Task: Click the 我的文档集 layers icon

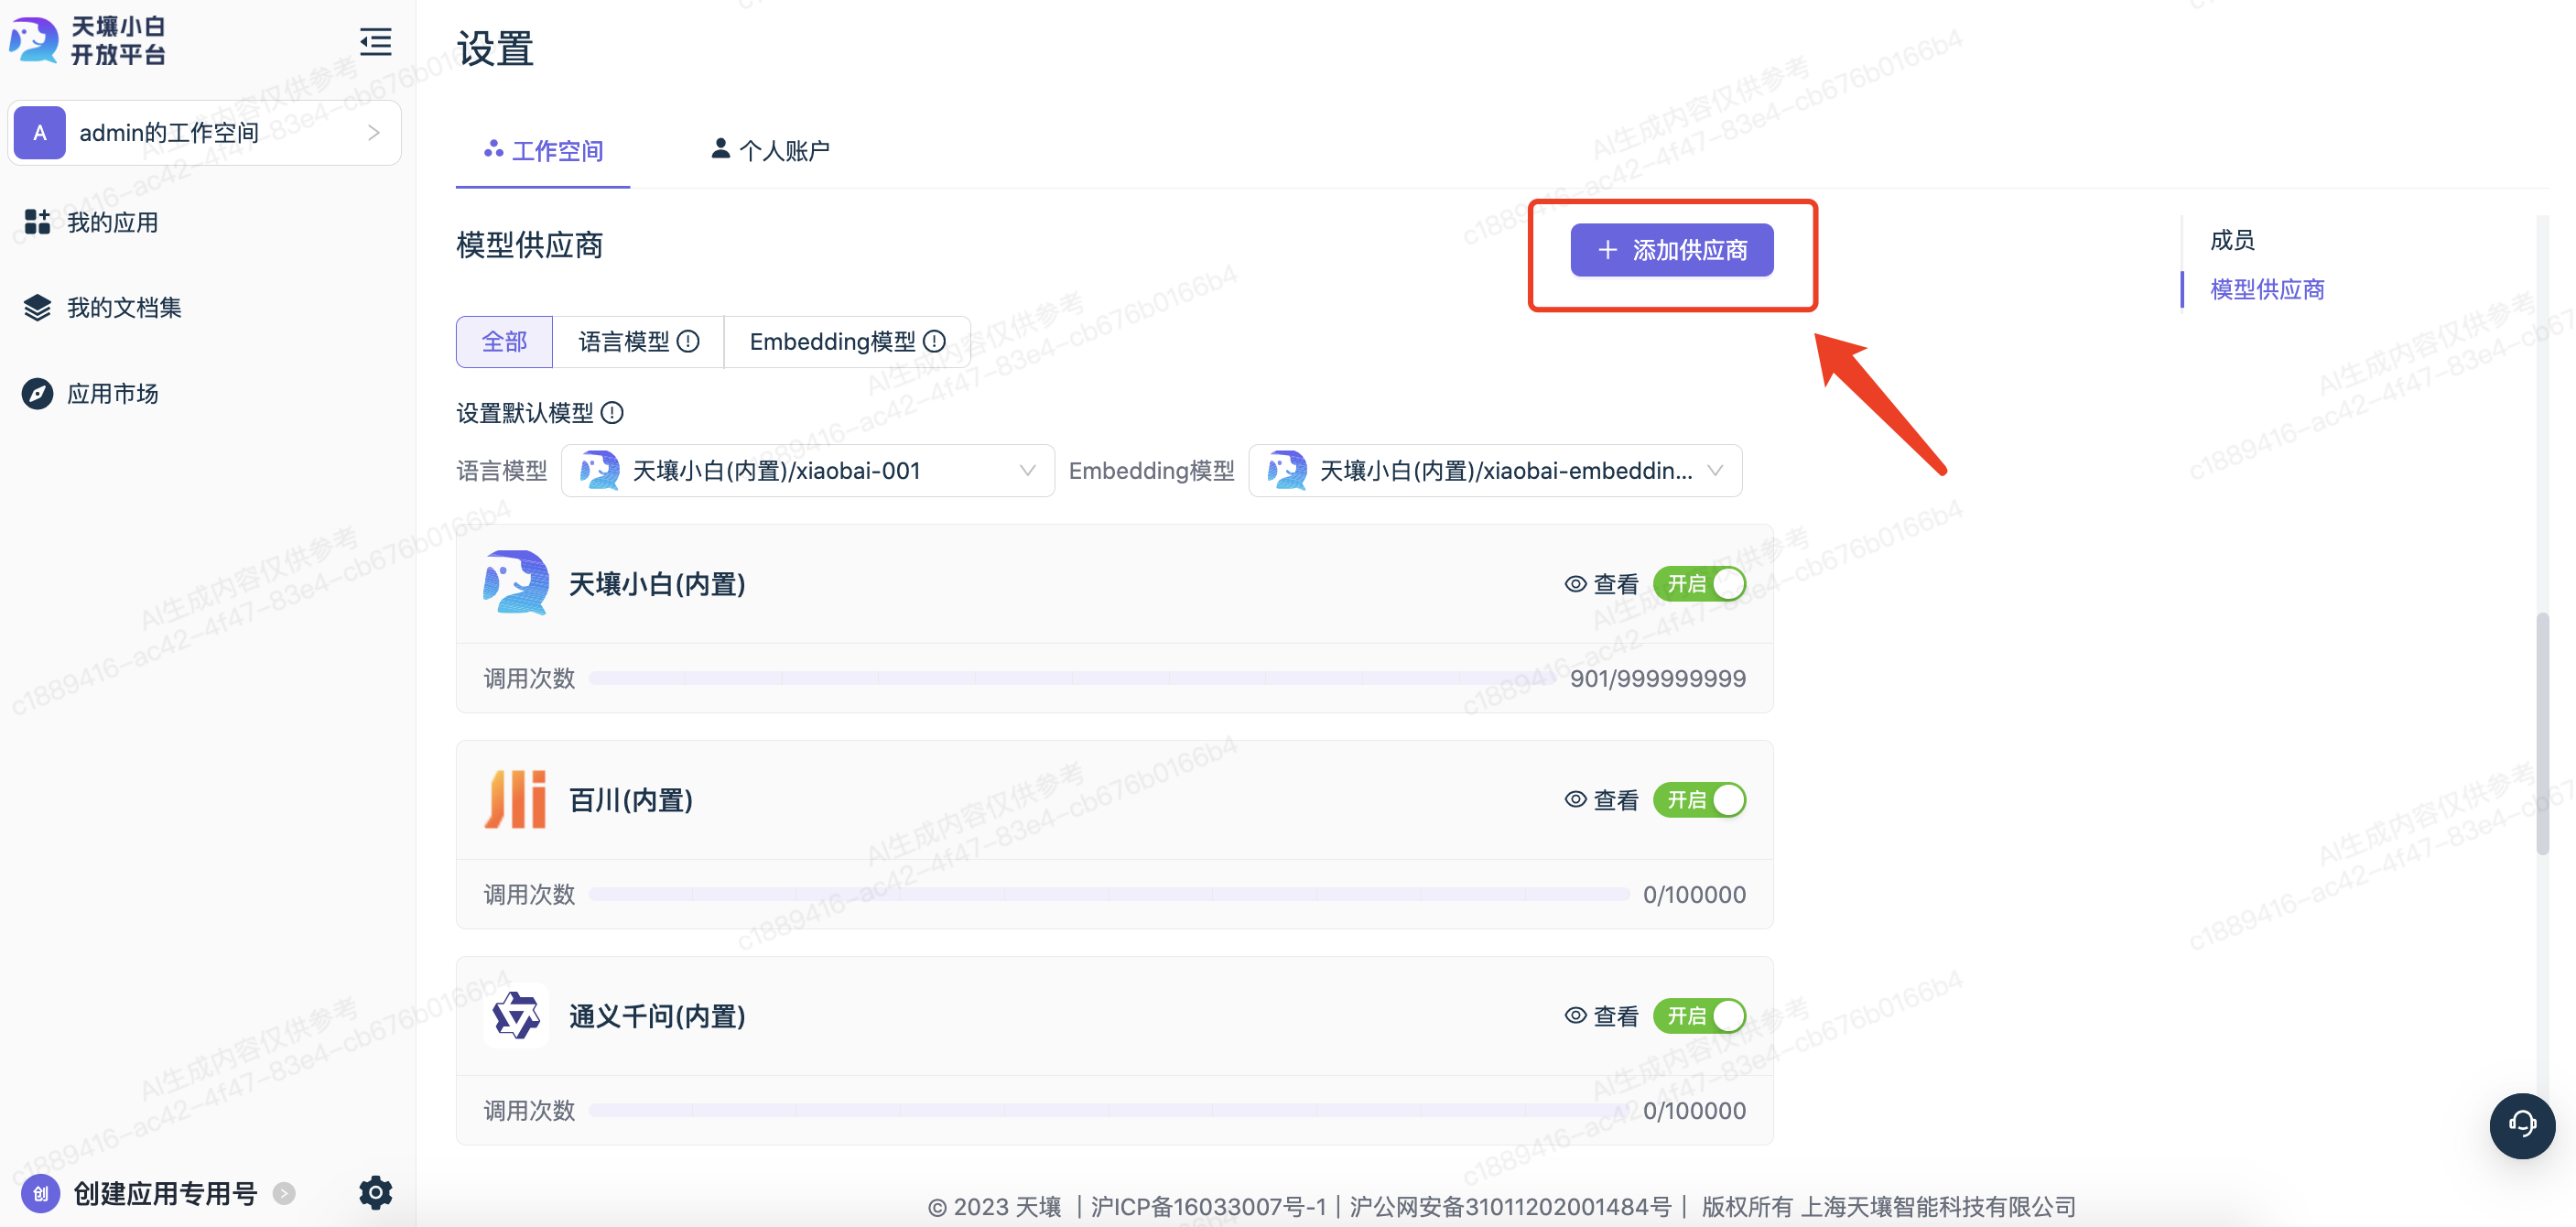Action: (37, 307)
